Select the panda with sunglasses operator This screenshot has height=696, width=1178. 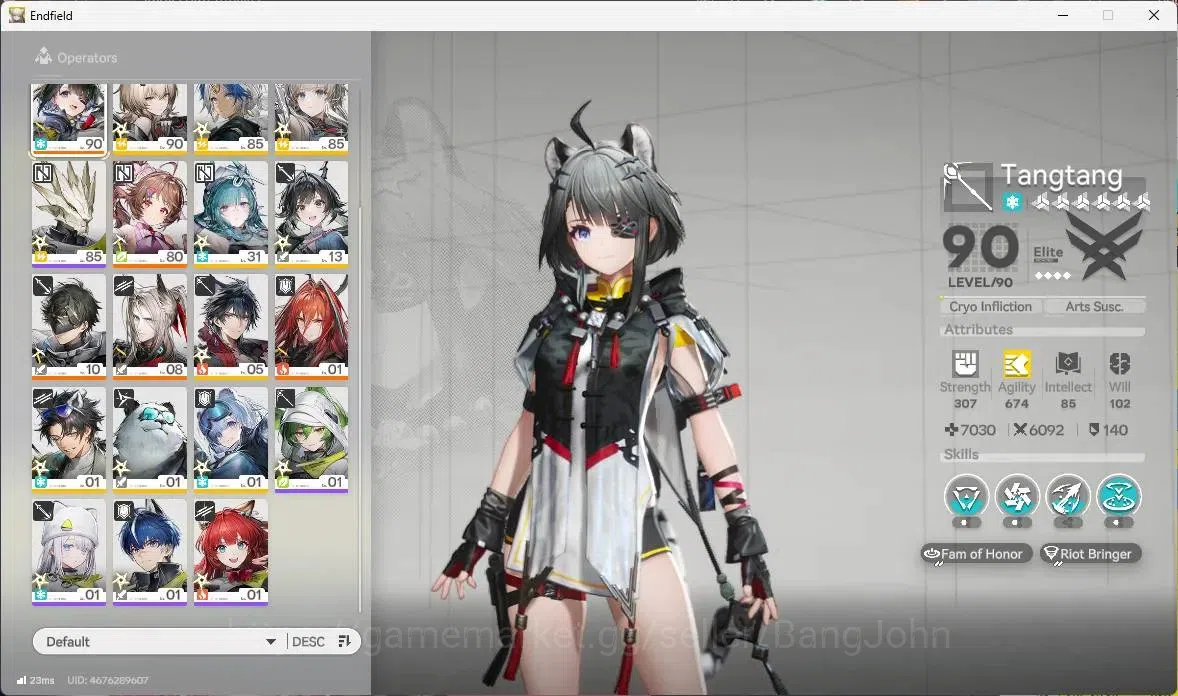(150, 439)
